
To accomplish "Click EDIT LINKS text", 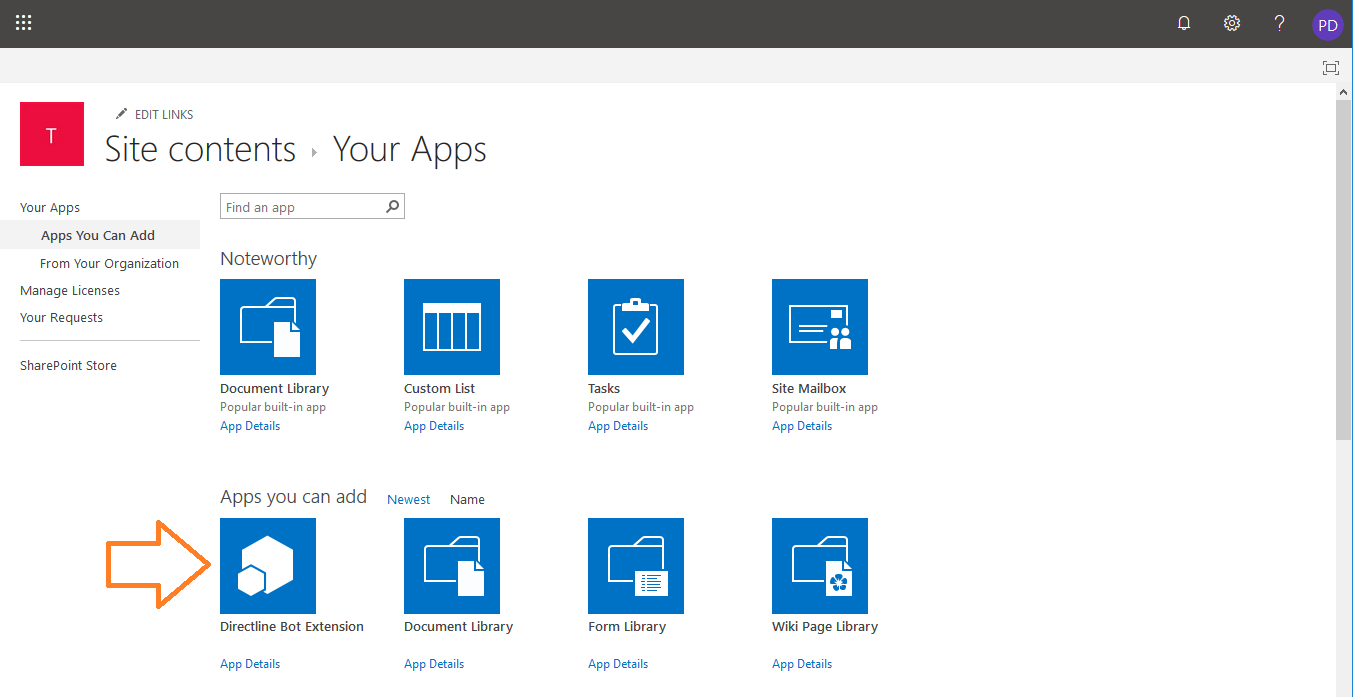I will 164,115.
